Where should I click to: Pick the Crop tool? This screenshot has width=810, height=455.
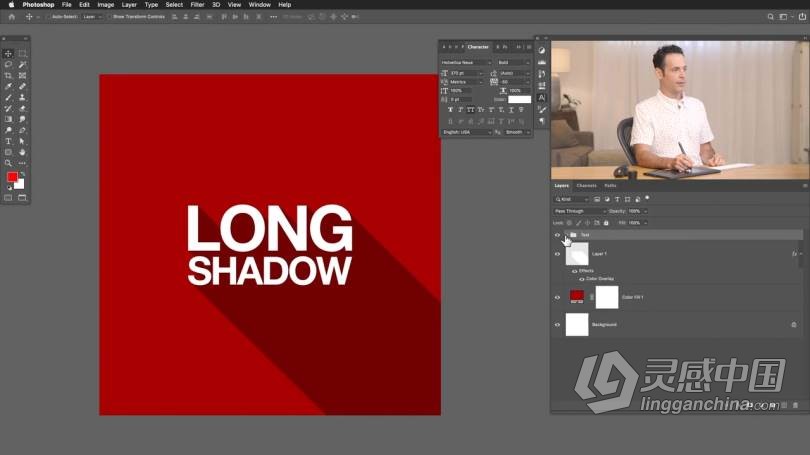click(9, 75)
